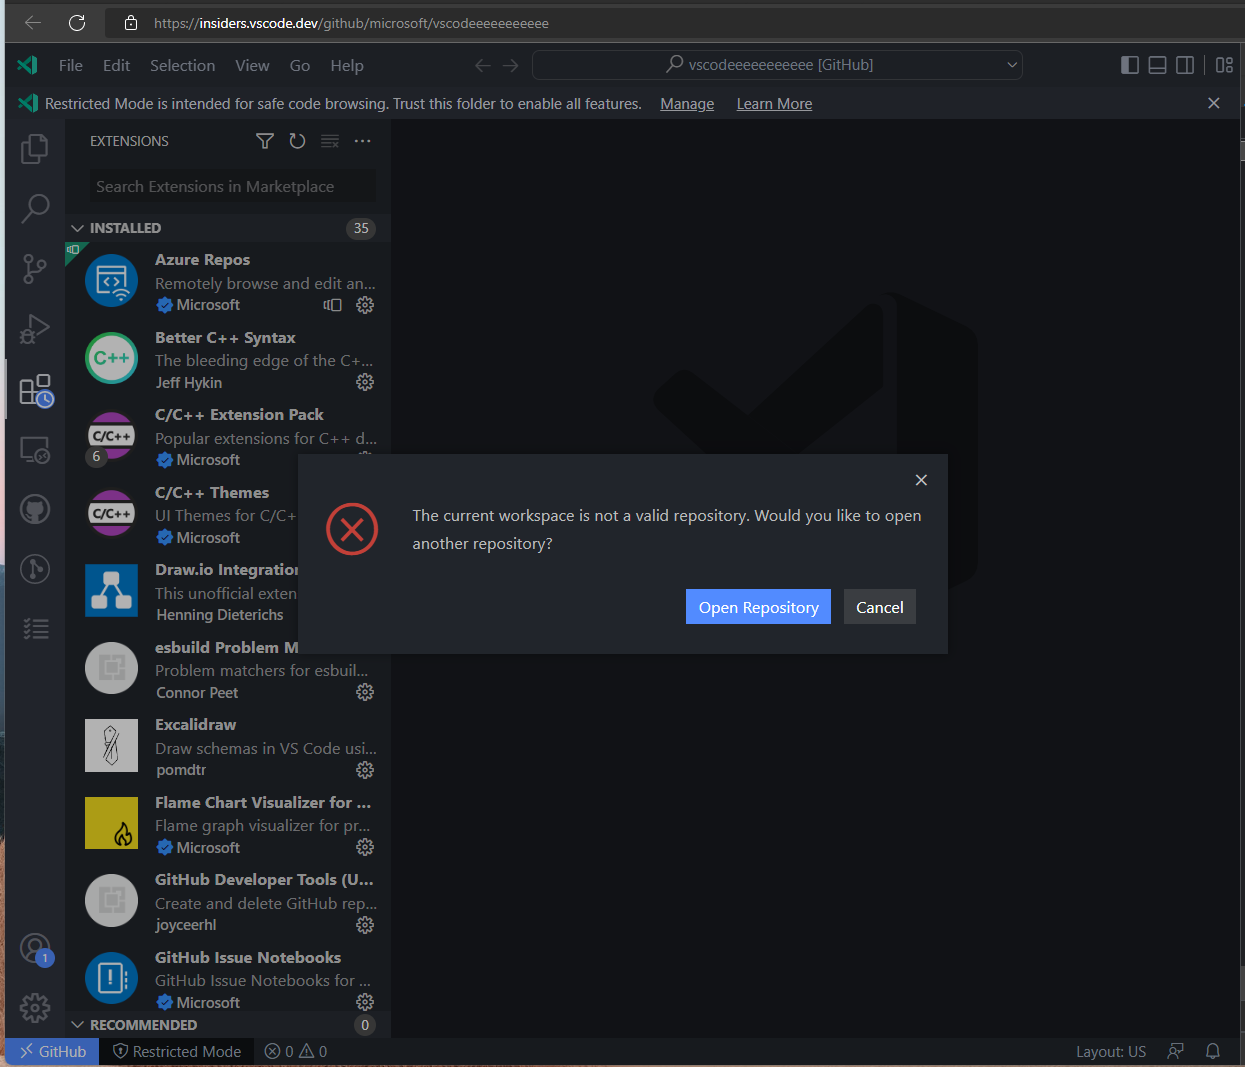Toggle the Primary Side Bar visibility

pos(1129,64)
